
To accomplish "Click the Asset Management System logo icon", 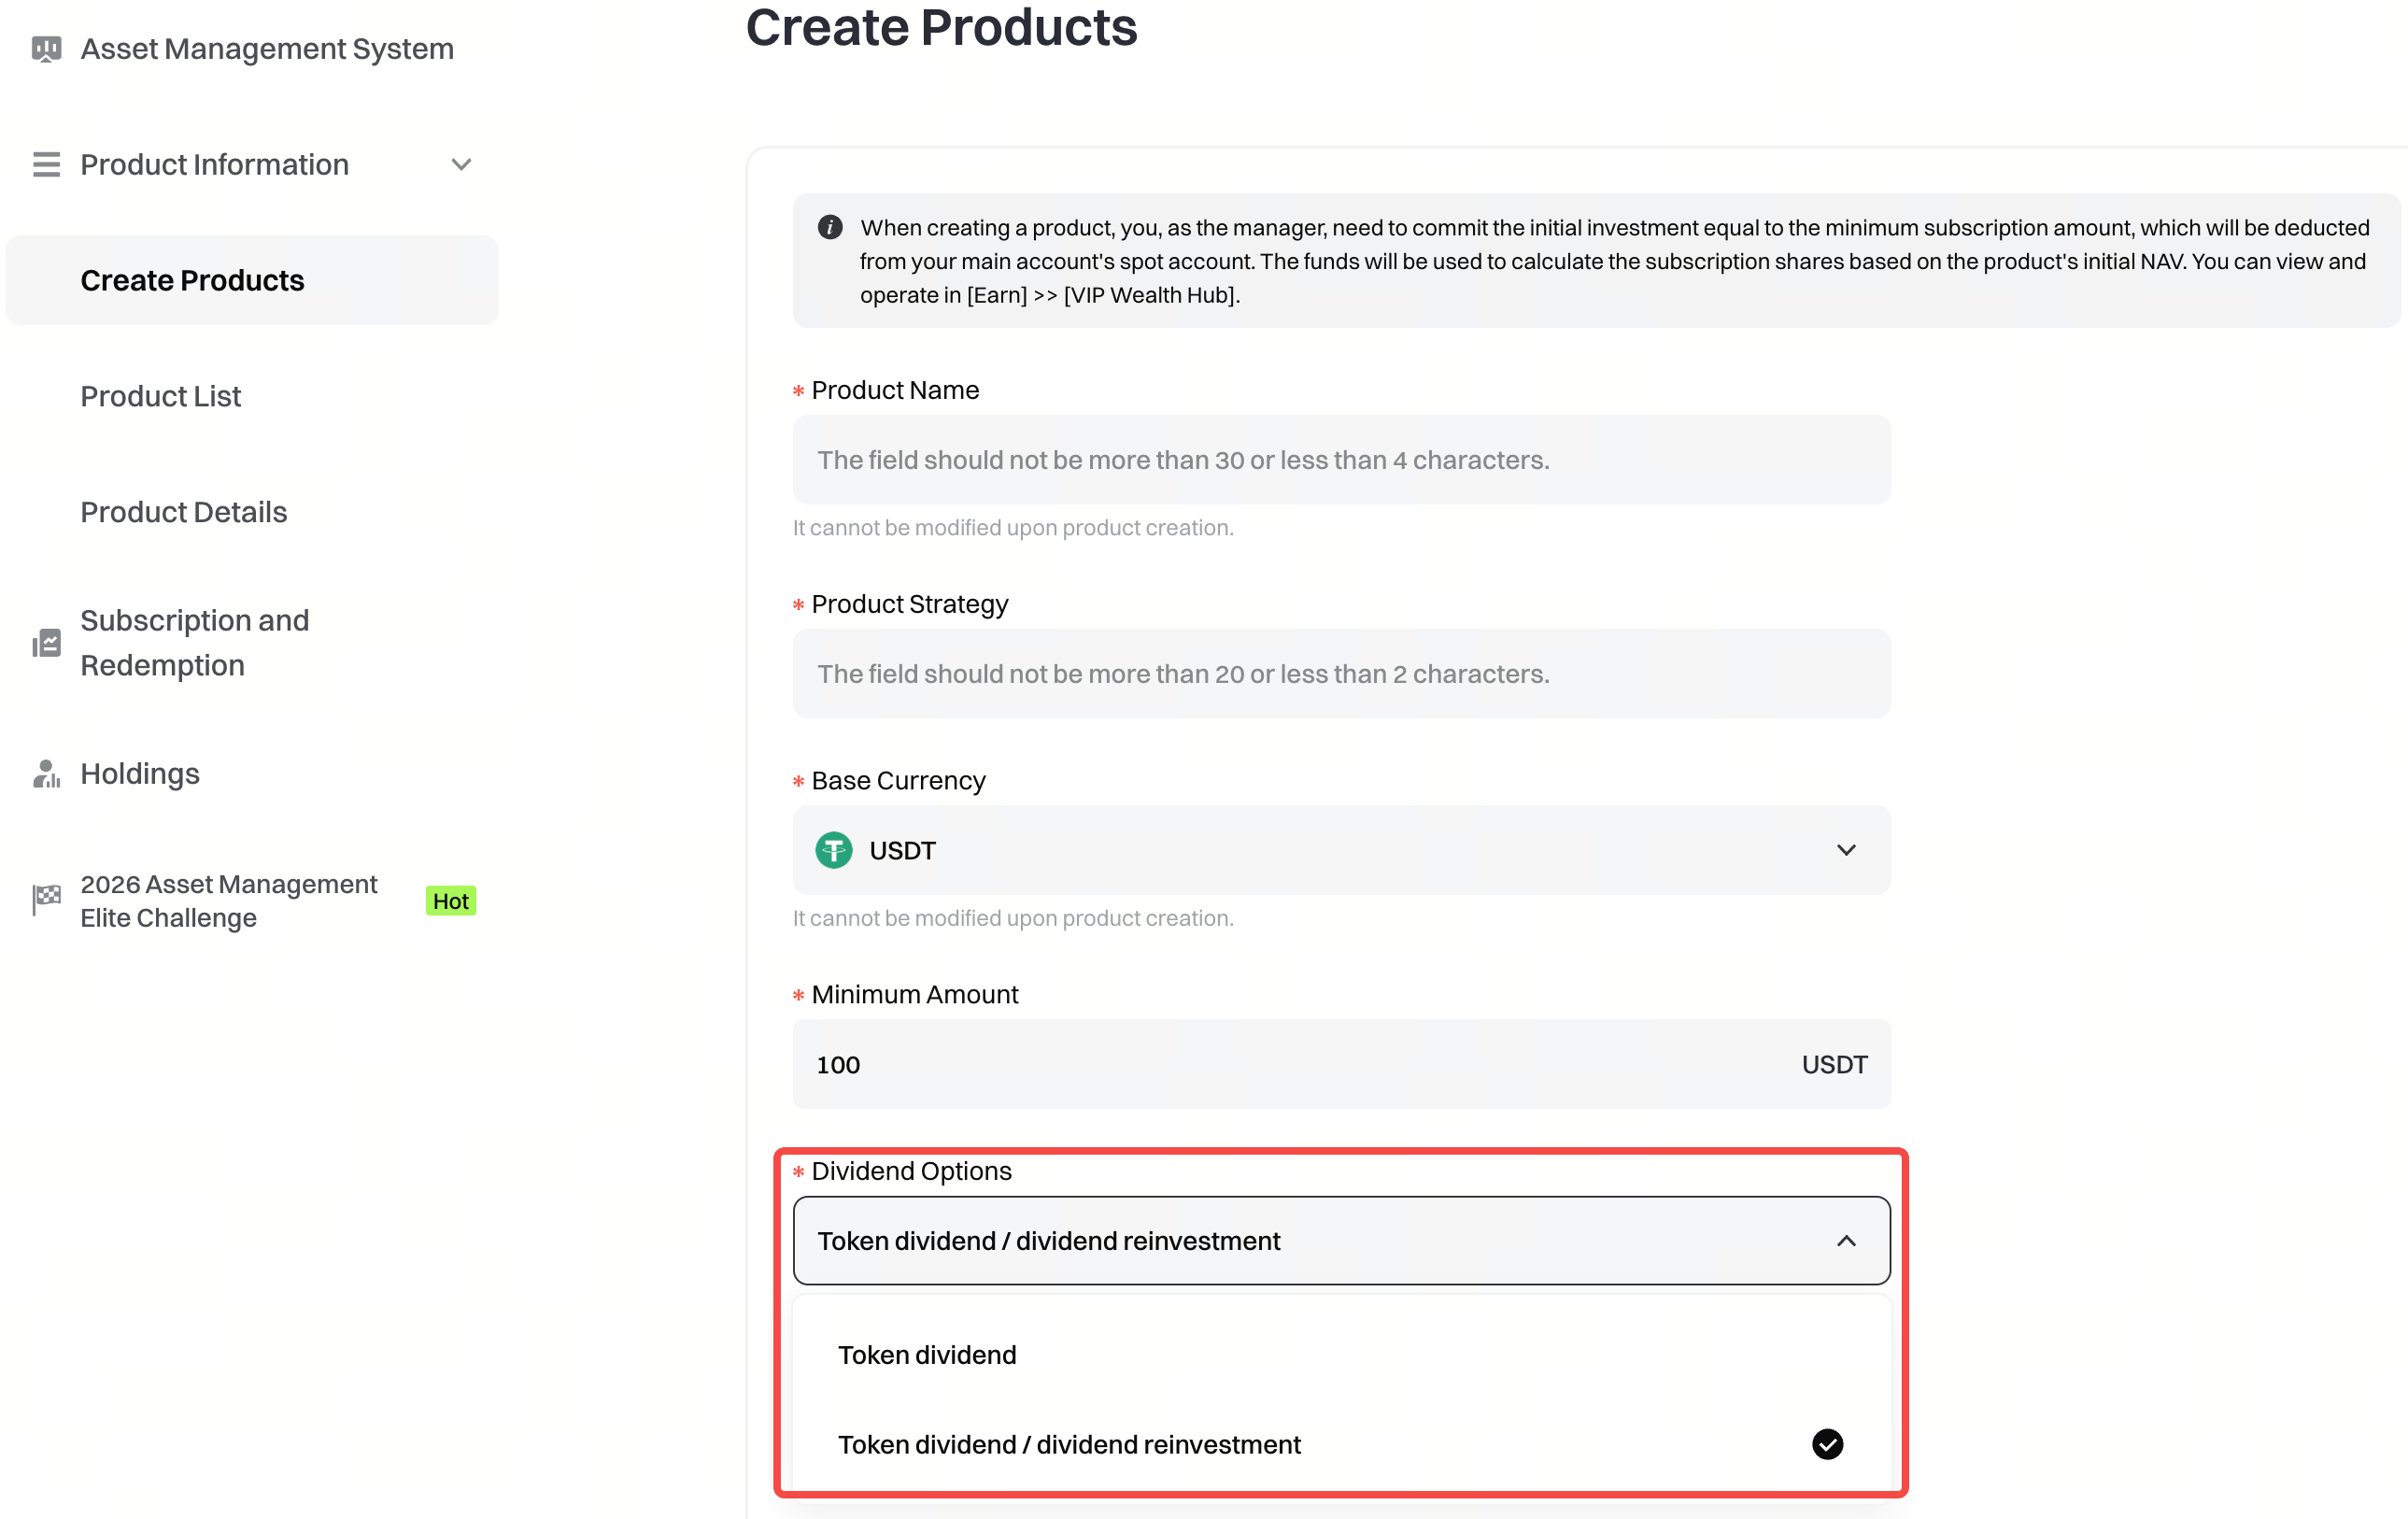I will tap(46, 49).
